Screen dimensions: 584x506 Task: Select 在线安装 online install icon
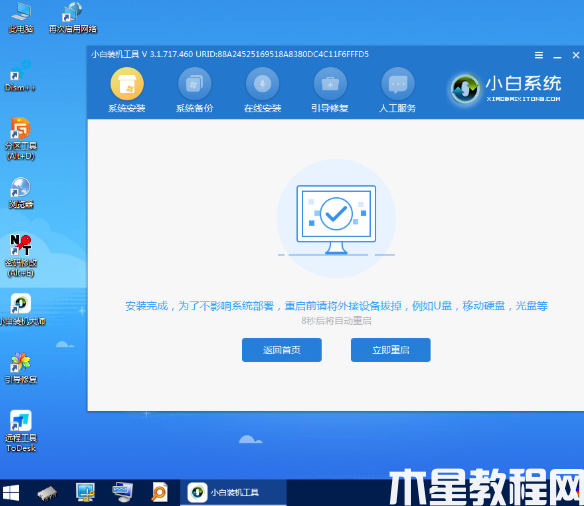coord(262,85)
